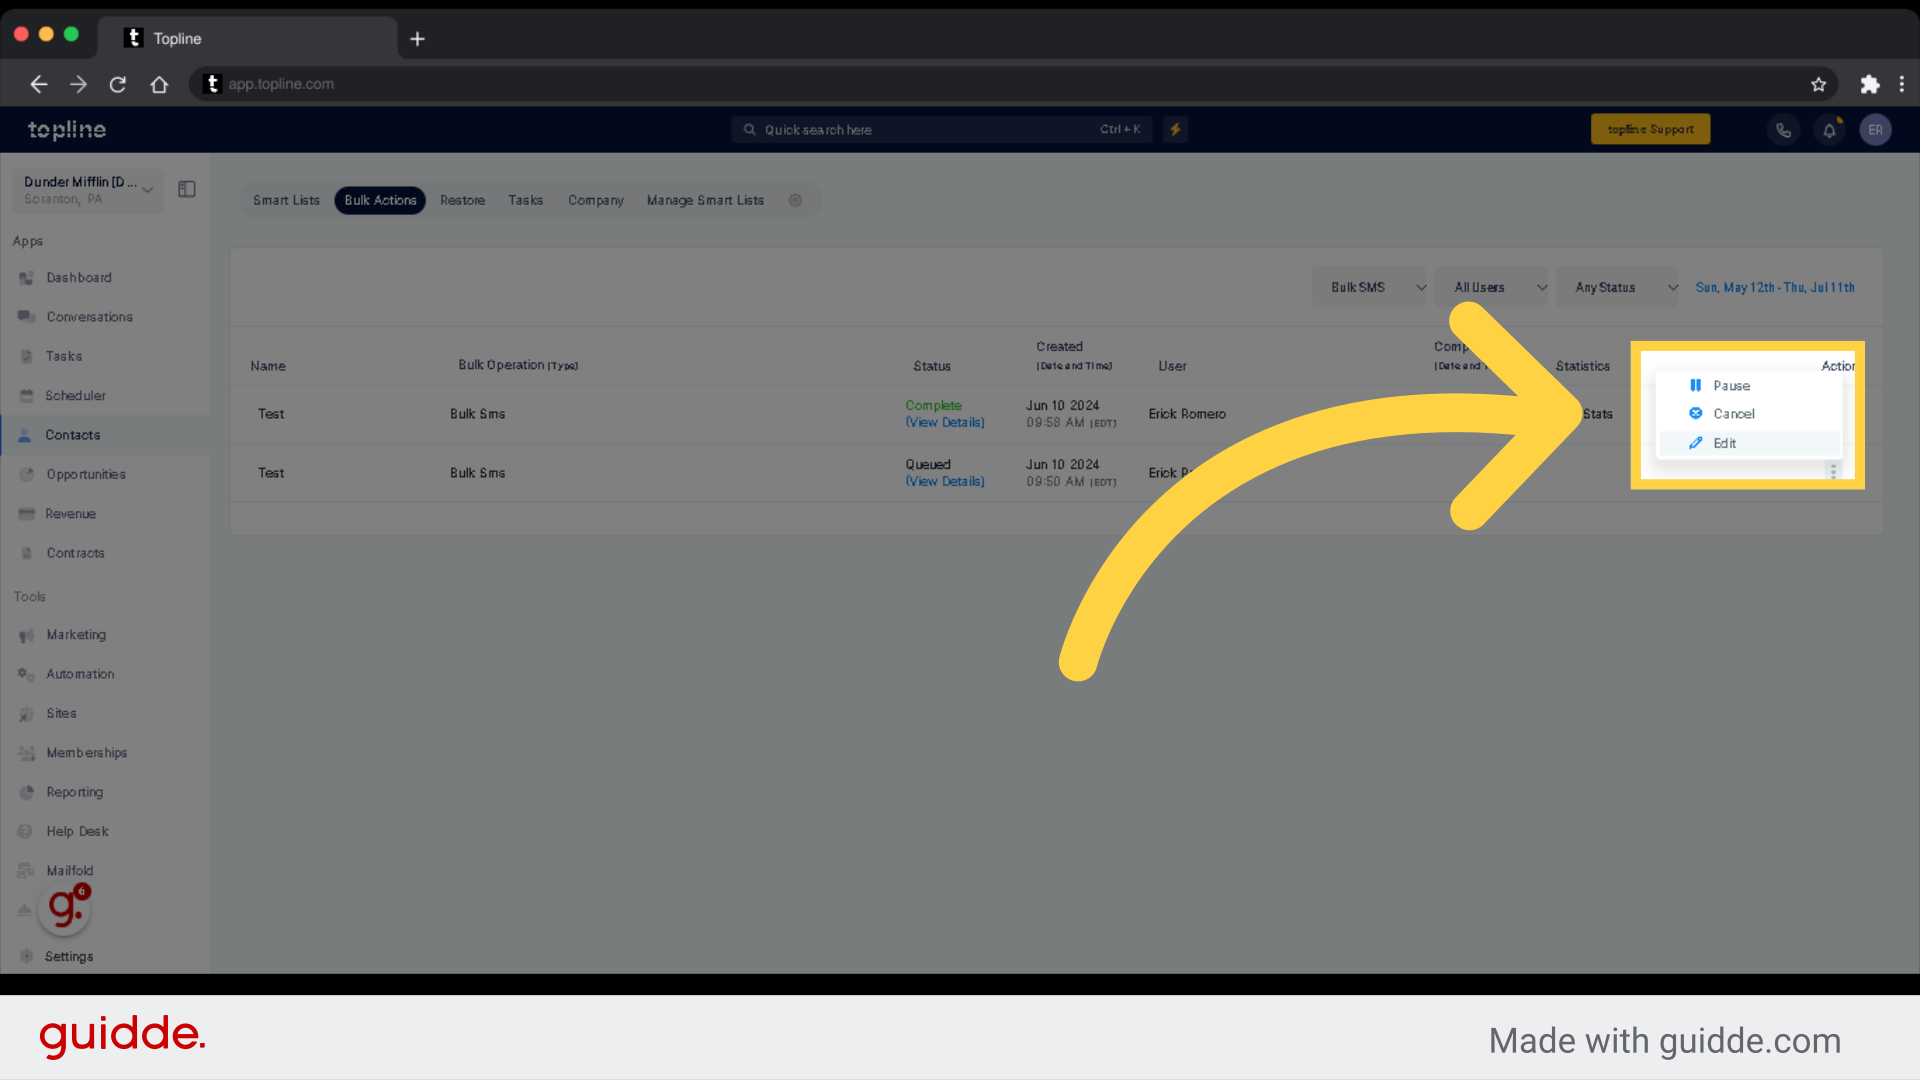Select the Bulk Actions tab
This screenshot has width=1920, height=1080.
click(380, 200)
